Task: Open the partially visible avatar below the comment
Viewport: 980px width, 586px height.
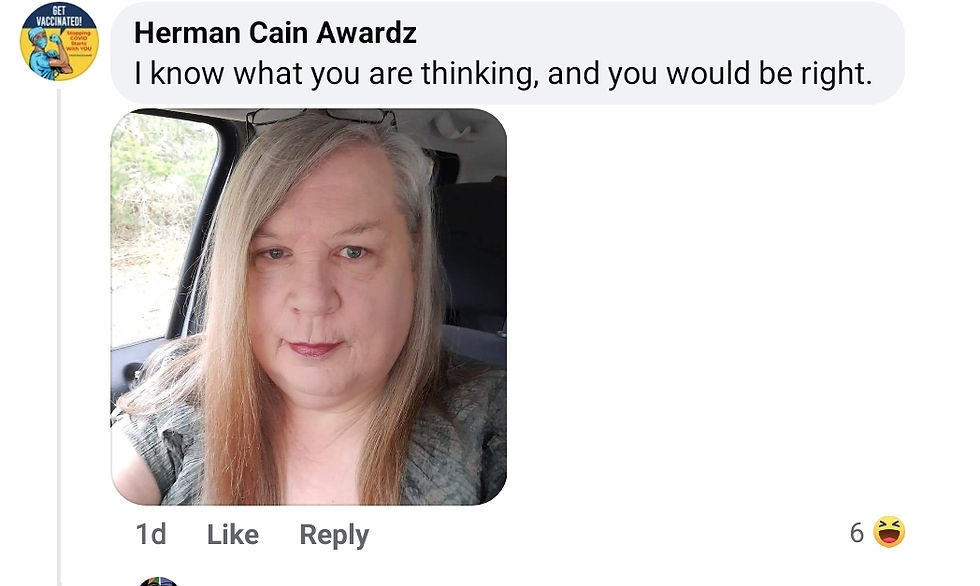Action: coord(158,582)
